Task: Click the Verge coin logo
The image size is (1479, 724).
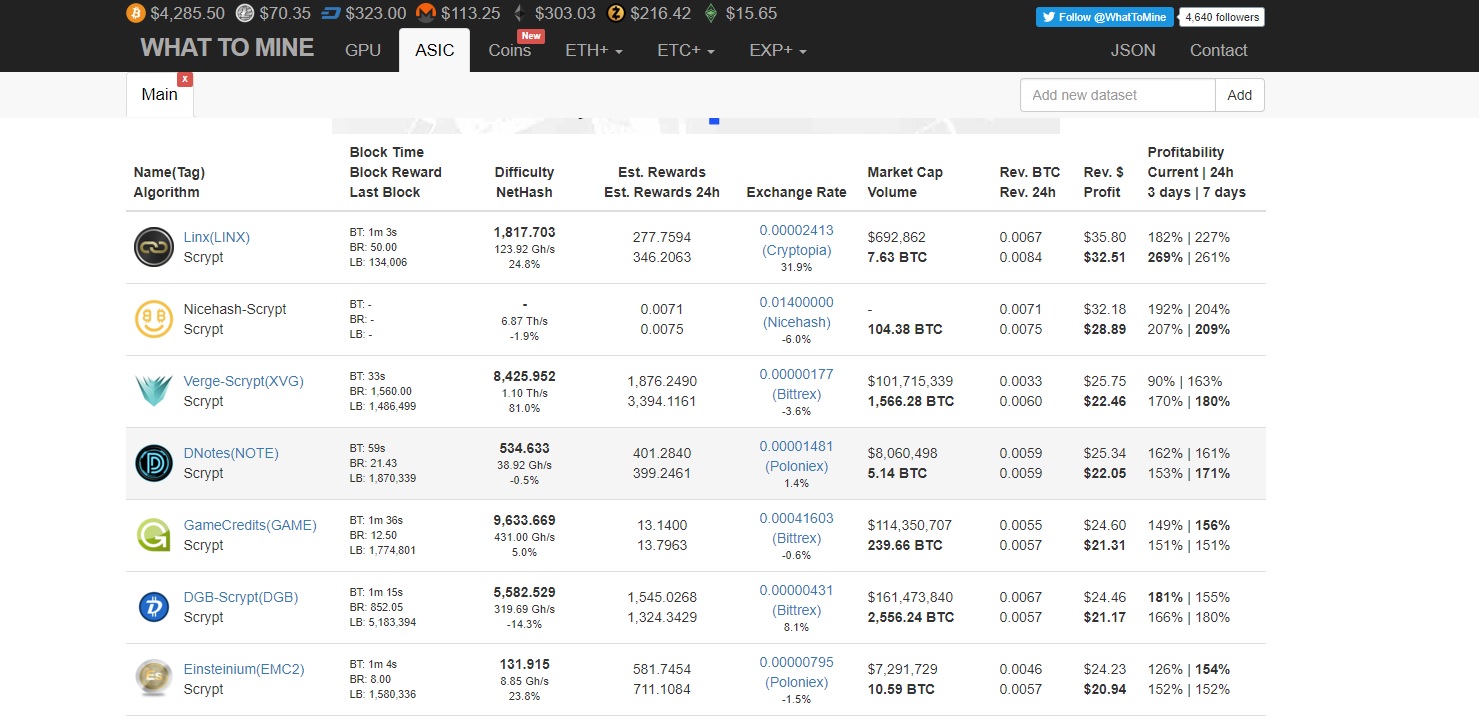Action: 154,391
